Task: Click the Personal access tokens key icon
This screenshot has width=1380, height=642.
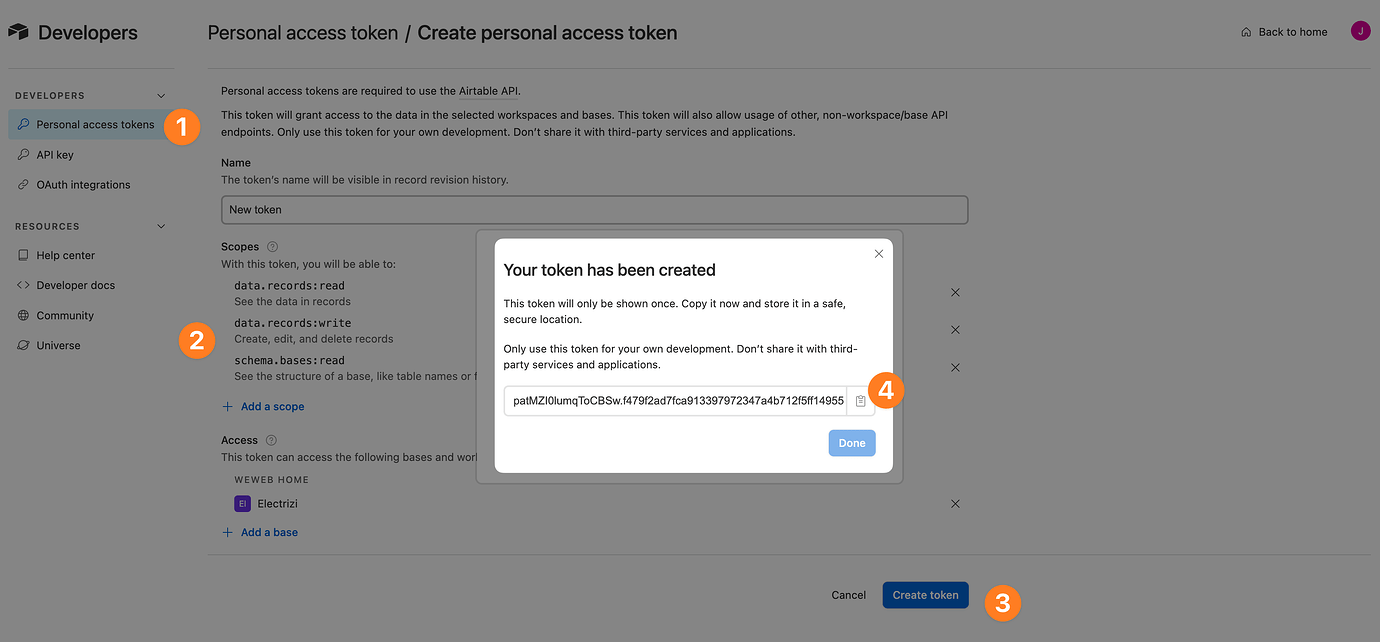Action: [x=23, y=124]
